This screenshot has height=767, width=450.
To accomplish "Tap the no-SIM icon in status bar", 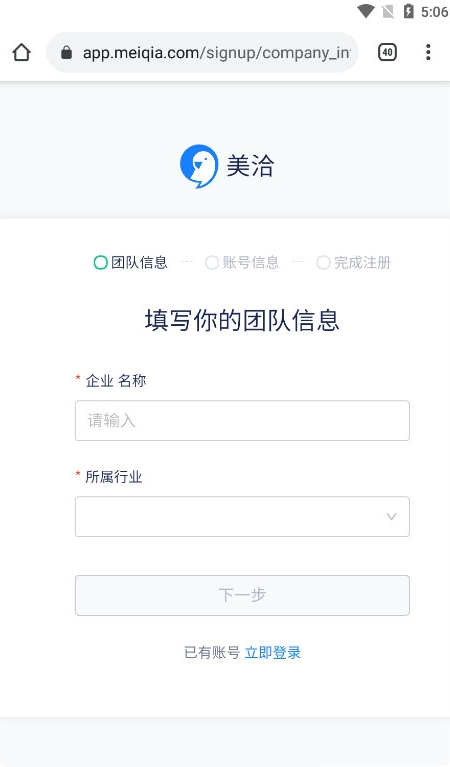I will [388, 11].
